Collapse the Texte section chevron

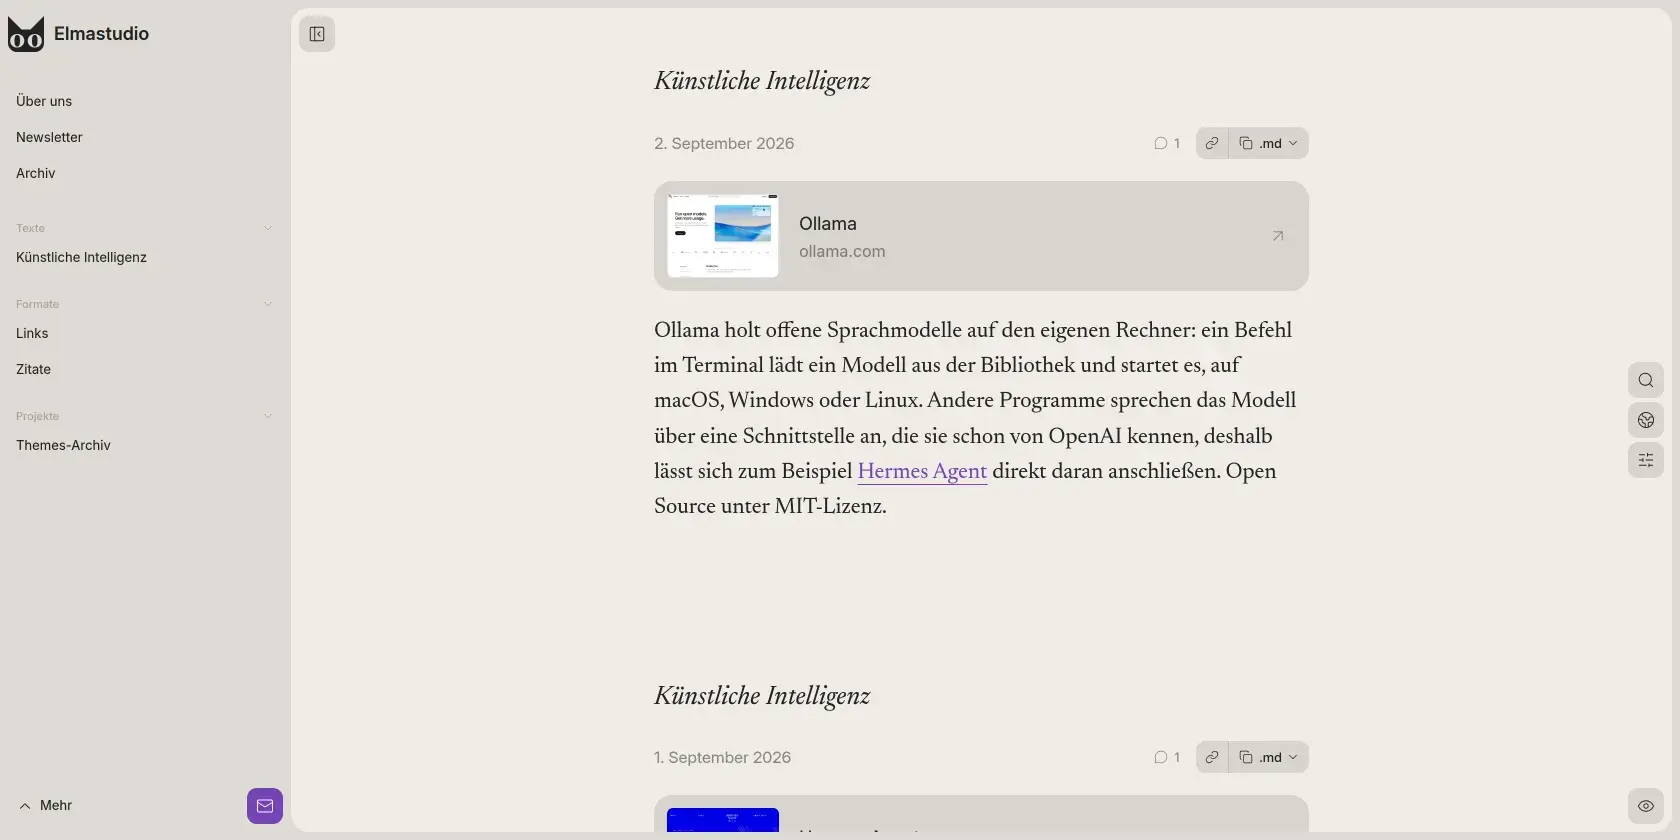[268, 228]
